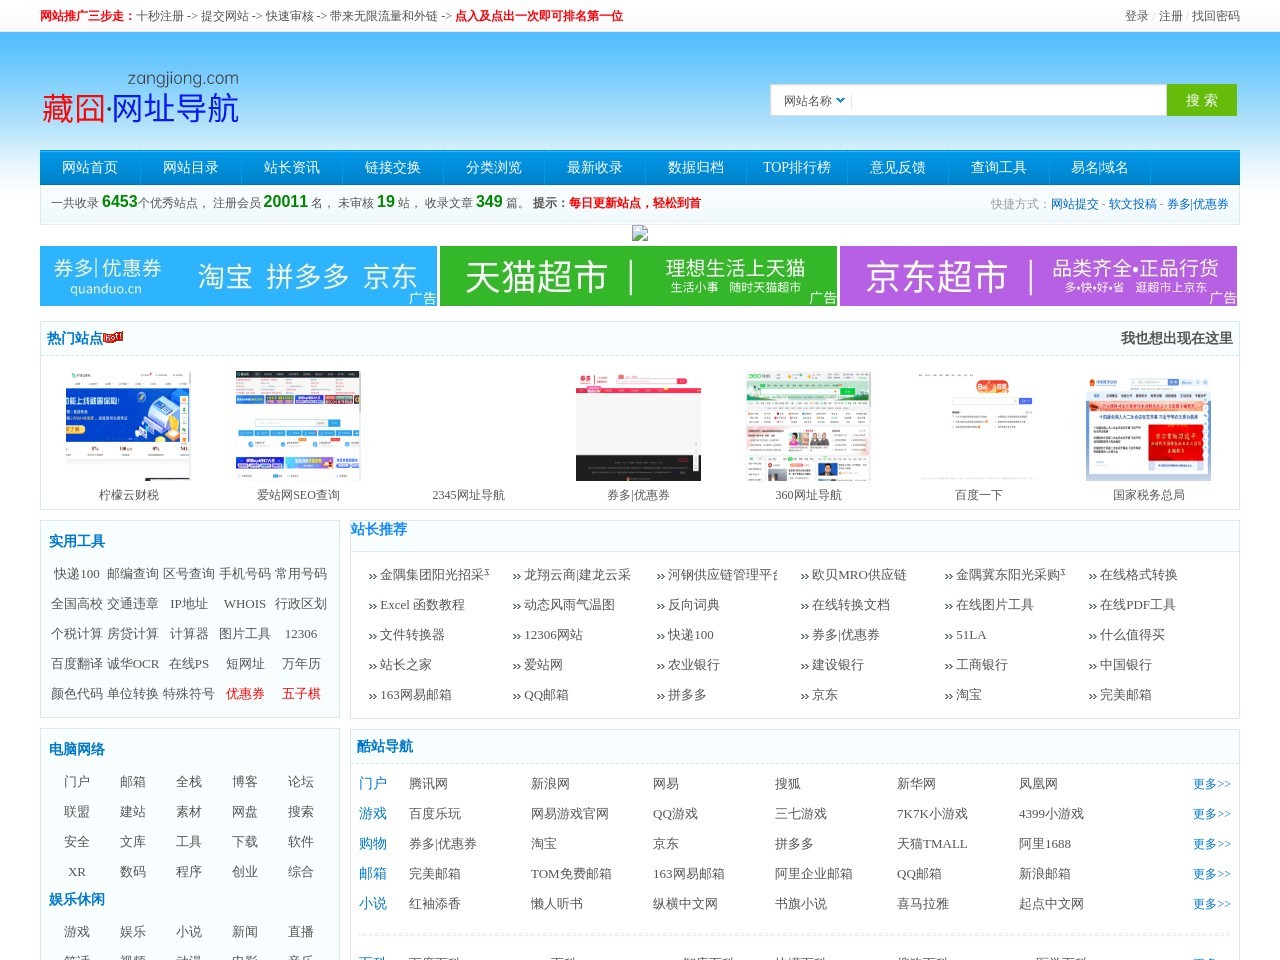Open the 国家税务总局 site thumbnail
This screenshot has width=1280, height=960.
[1148, 426]
